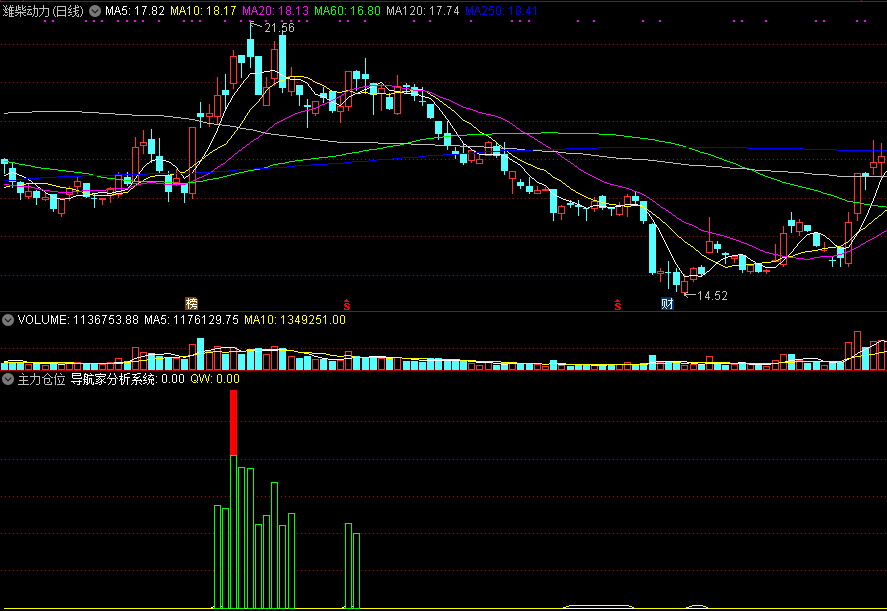887x611 pixels.
Task: Open the dropdown beside 潍柴动力(日线) title
Action: [95, 11]
